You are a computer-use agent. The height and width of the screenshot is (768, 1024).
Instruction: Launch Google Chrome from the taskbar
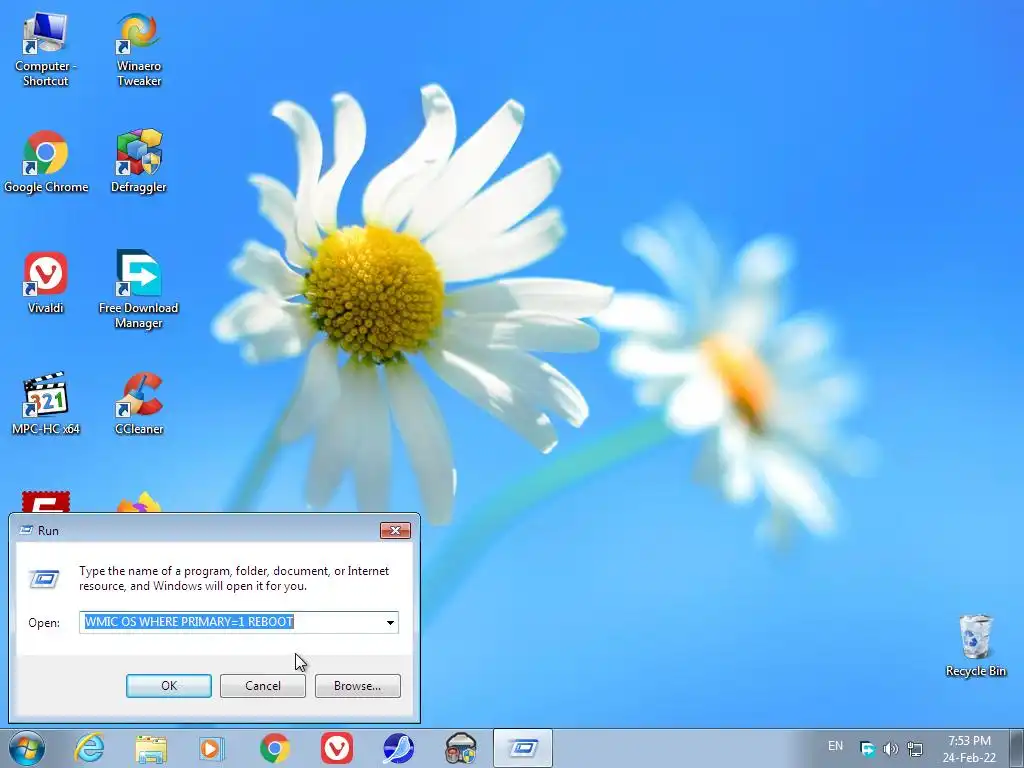point(275,748)
